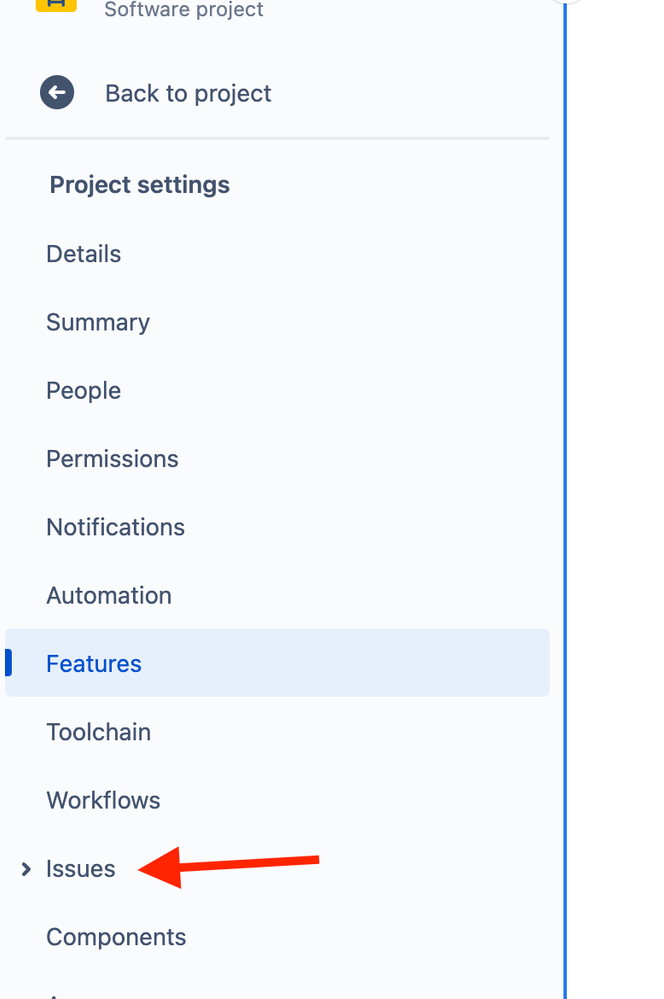This screenshot has width=664, height=999.
Task: Click the Software project subtitle text
Action: pos(184,9)
